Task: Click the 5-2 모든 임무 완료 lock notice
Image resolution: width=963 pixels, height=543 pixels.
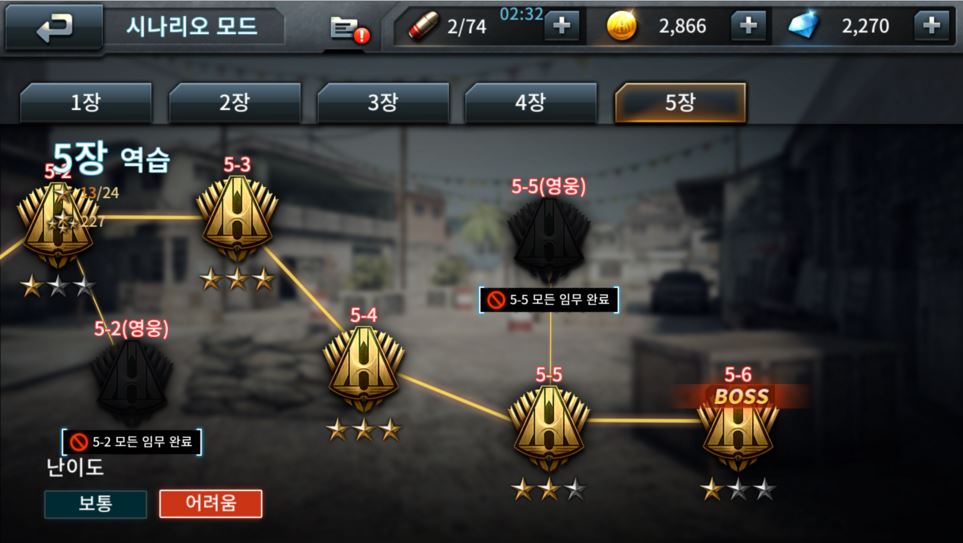Action: (131, 442)
